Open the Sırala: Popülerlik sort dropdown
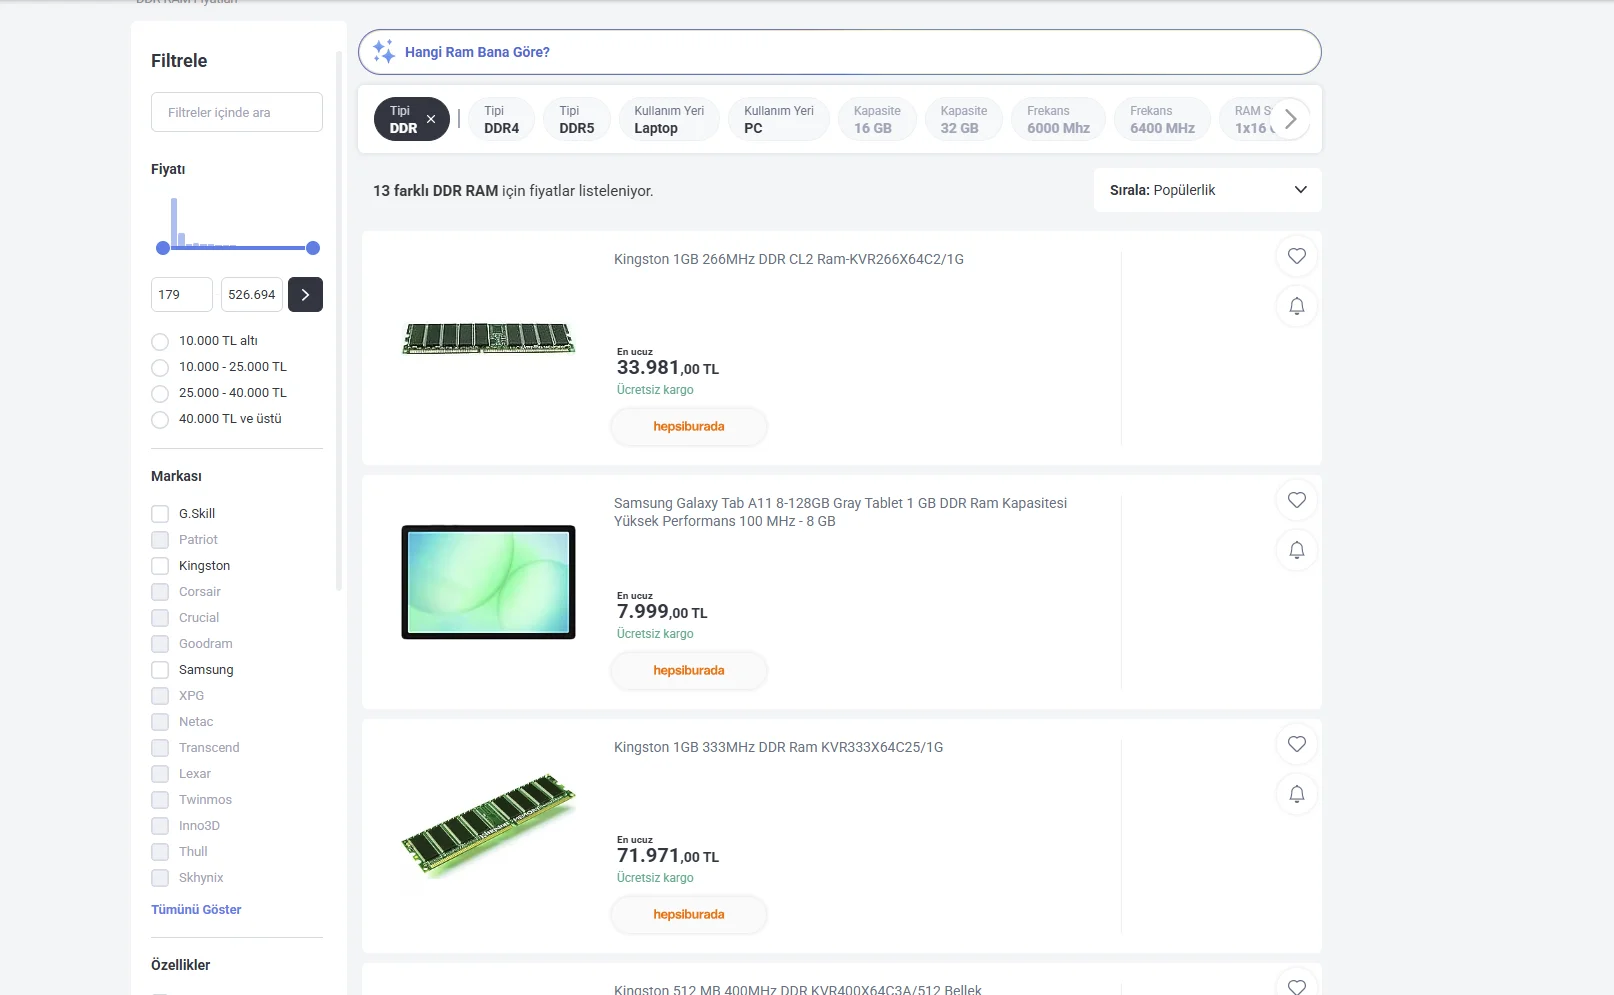This screenshot has width=1614, height=995. point(1207,190)
